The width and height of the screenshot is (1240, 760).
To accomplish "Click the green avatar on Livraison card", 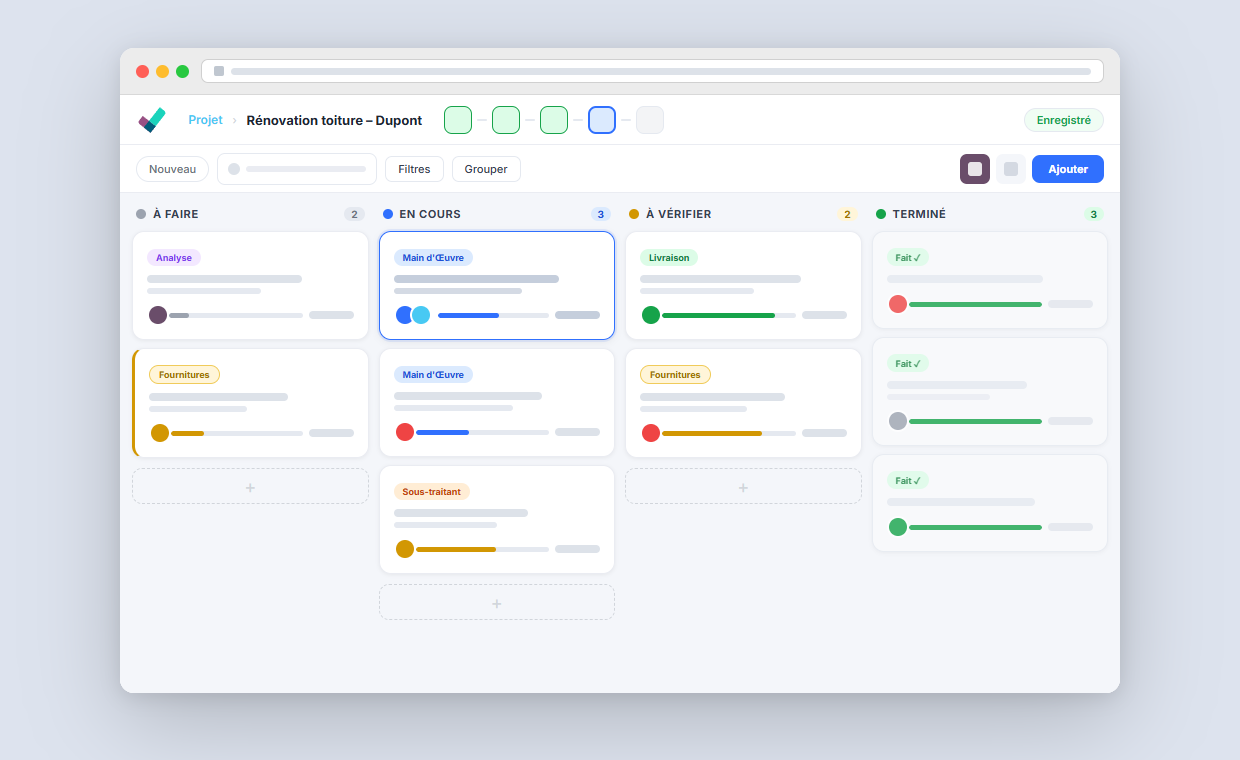I will (x=651, y=315).
